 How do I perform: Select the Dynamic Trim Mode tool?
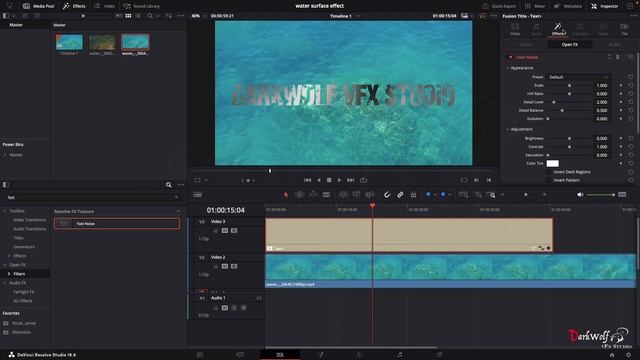313,195
